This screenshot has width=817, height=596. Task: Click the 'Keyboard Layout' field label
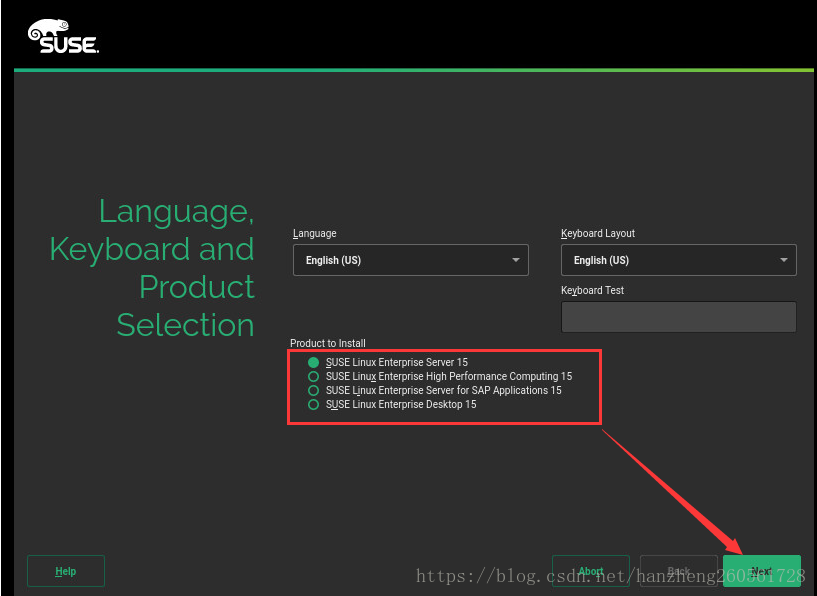(x=598, y=233)
